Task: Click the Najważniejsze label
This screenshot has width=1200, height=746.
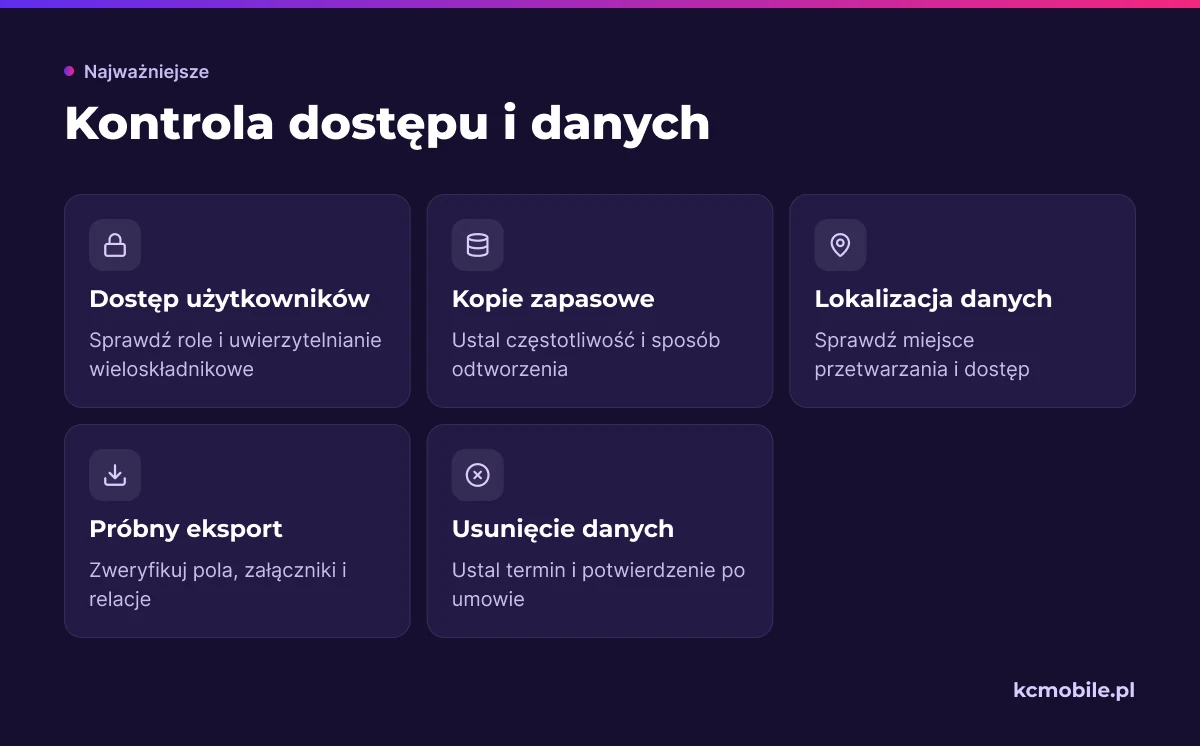Action: point(146,72)
